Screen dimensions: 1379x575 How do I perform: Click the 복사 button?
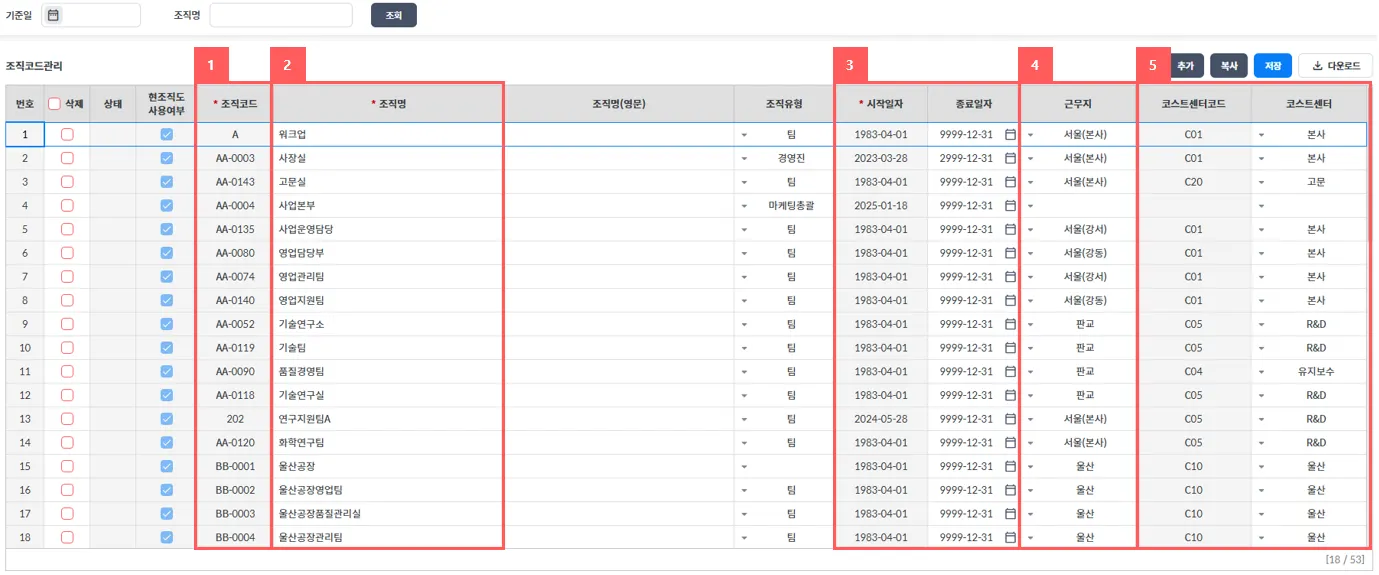coord(1228,66)
